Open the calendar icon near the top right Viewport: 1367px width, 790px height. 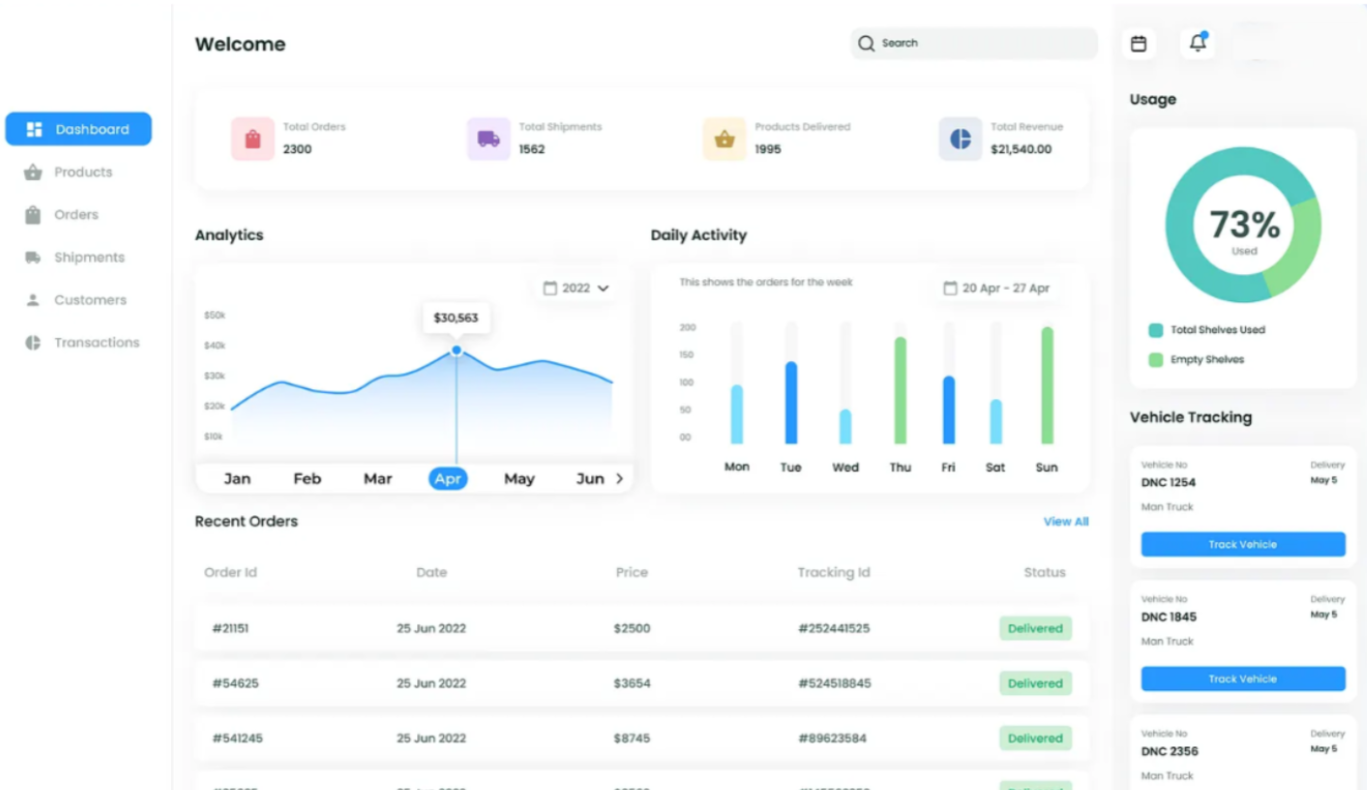click(1139, 43)
